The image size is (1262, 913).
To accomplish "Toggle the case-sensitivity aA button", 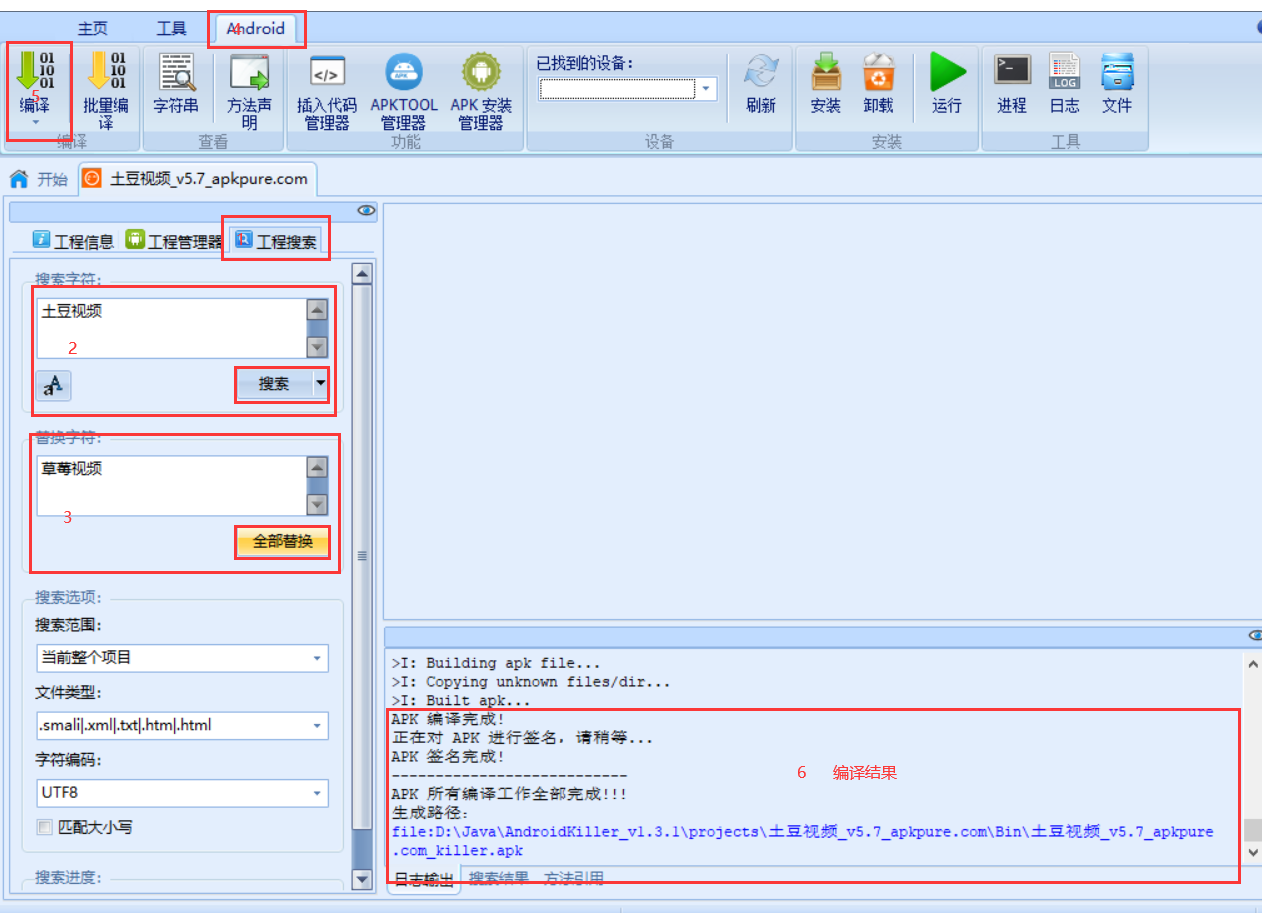I will [x=52, y=385].
